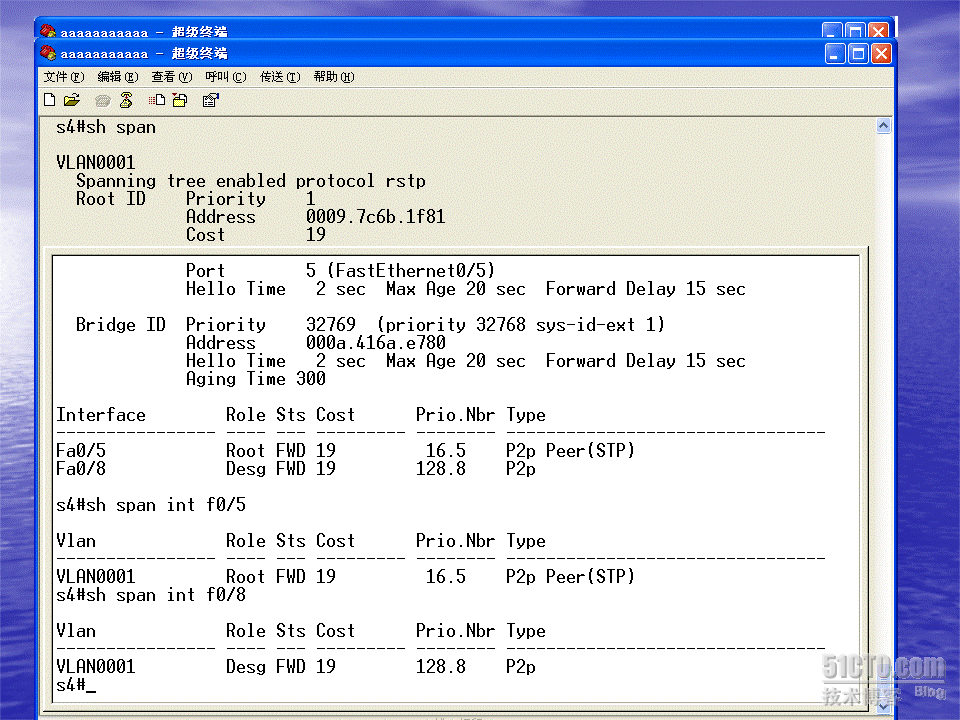
Task: Click the Call (connect) phone icon
Action: point(103,100)
